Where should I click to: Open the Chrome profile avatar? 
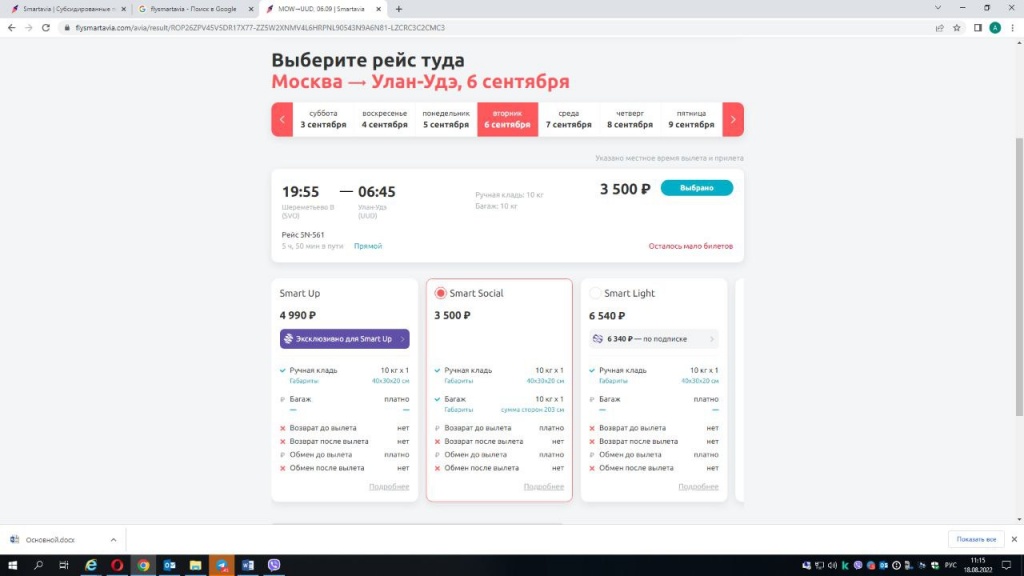pos(995,27)
